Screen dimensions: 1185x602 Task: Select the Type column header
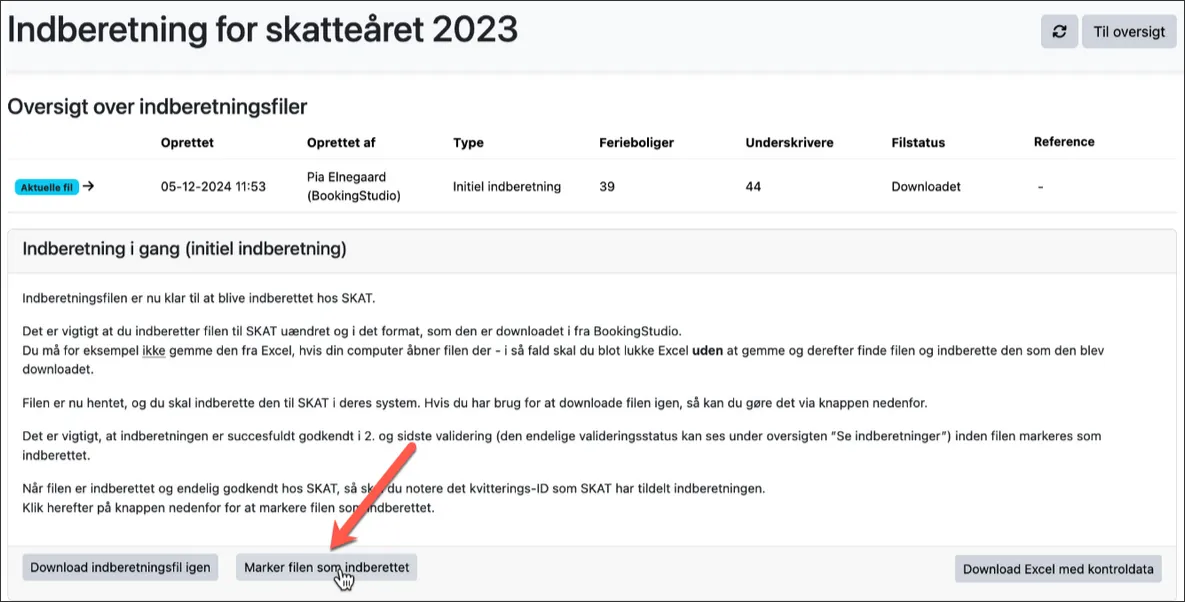point(468,142)
